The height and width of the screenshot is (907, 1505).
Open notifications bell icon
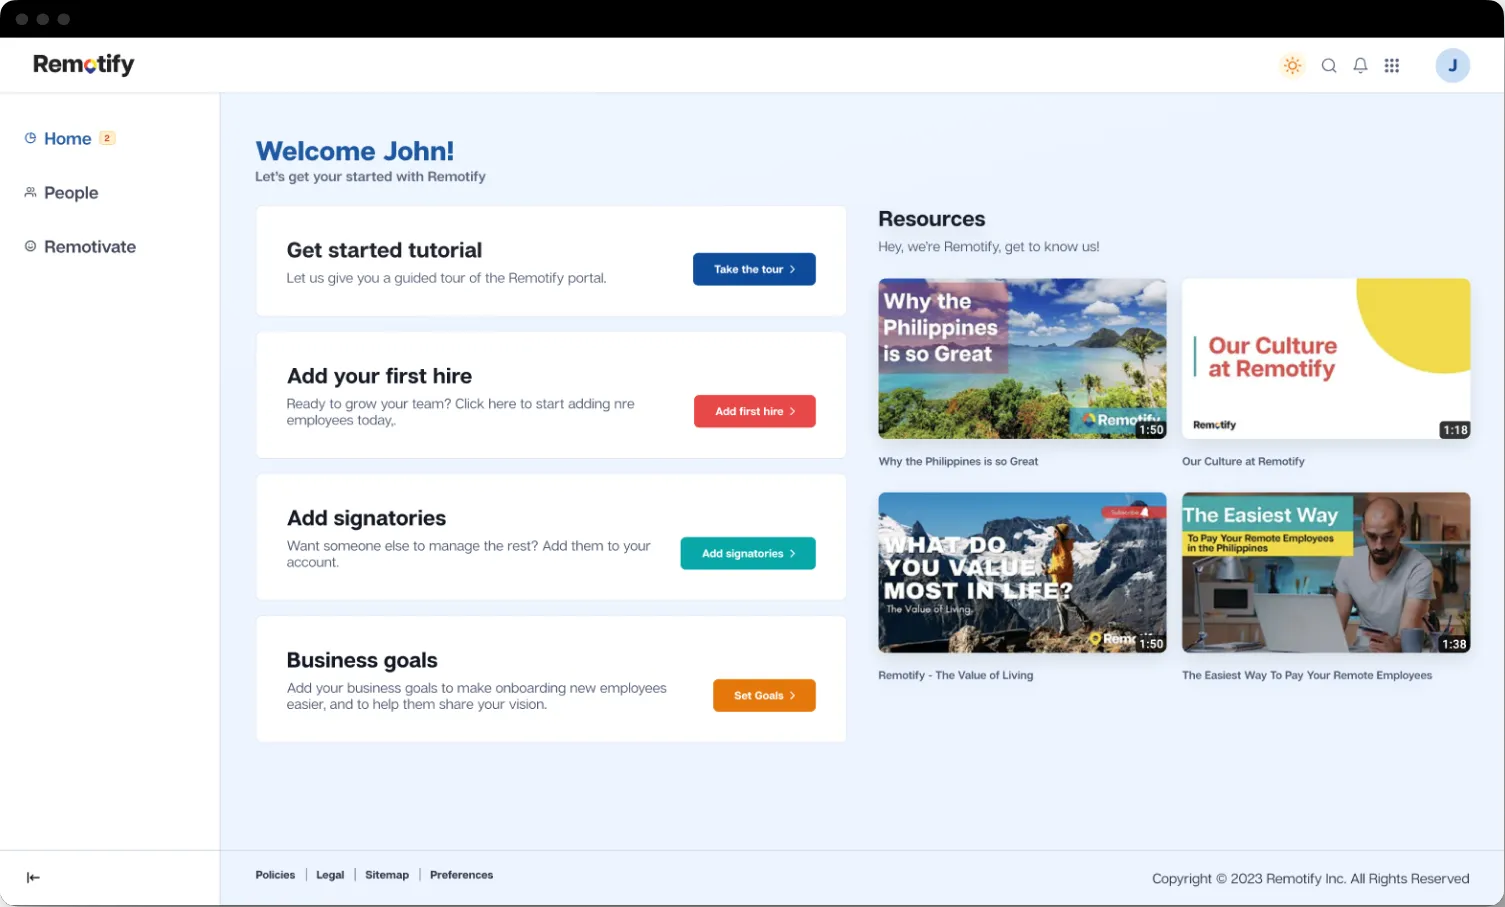click(x=1360, y=66)
